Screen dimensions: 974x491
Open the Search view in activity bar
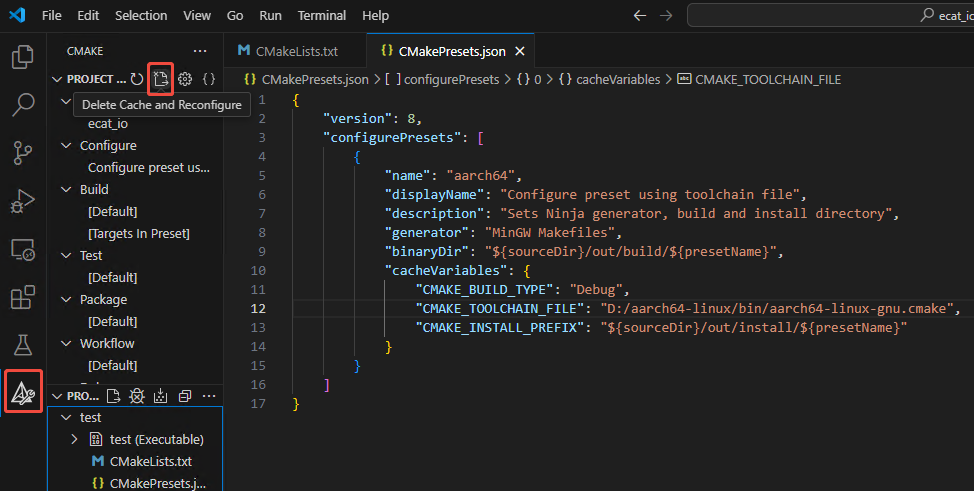[23, 104]
